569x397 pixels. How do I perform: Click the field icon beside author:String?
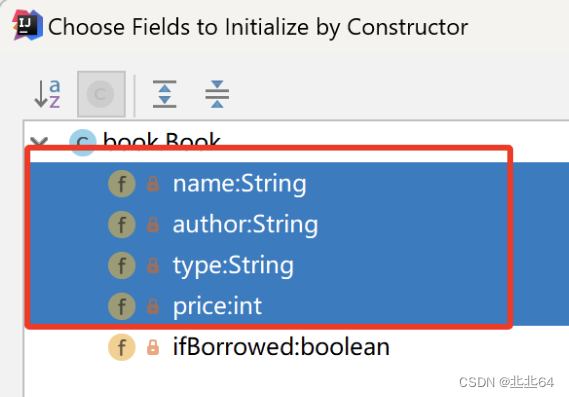(x=122, y=225)
